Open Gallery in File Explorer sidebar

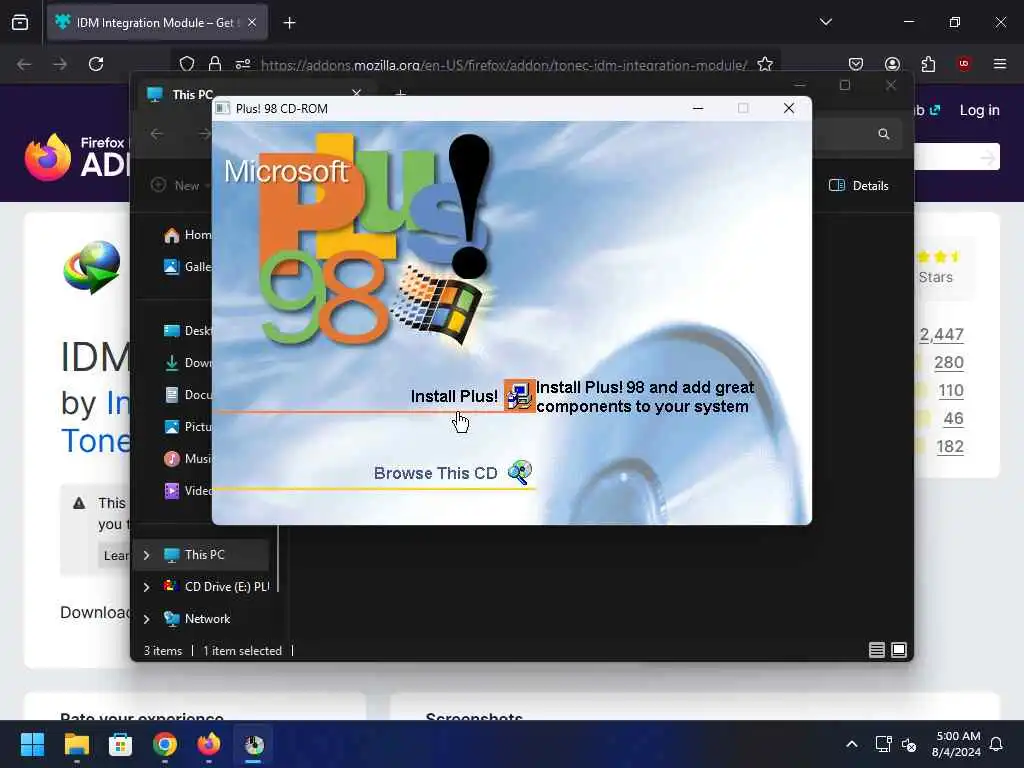188,266
